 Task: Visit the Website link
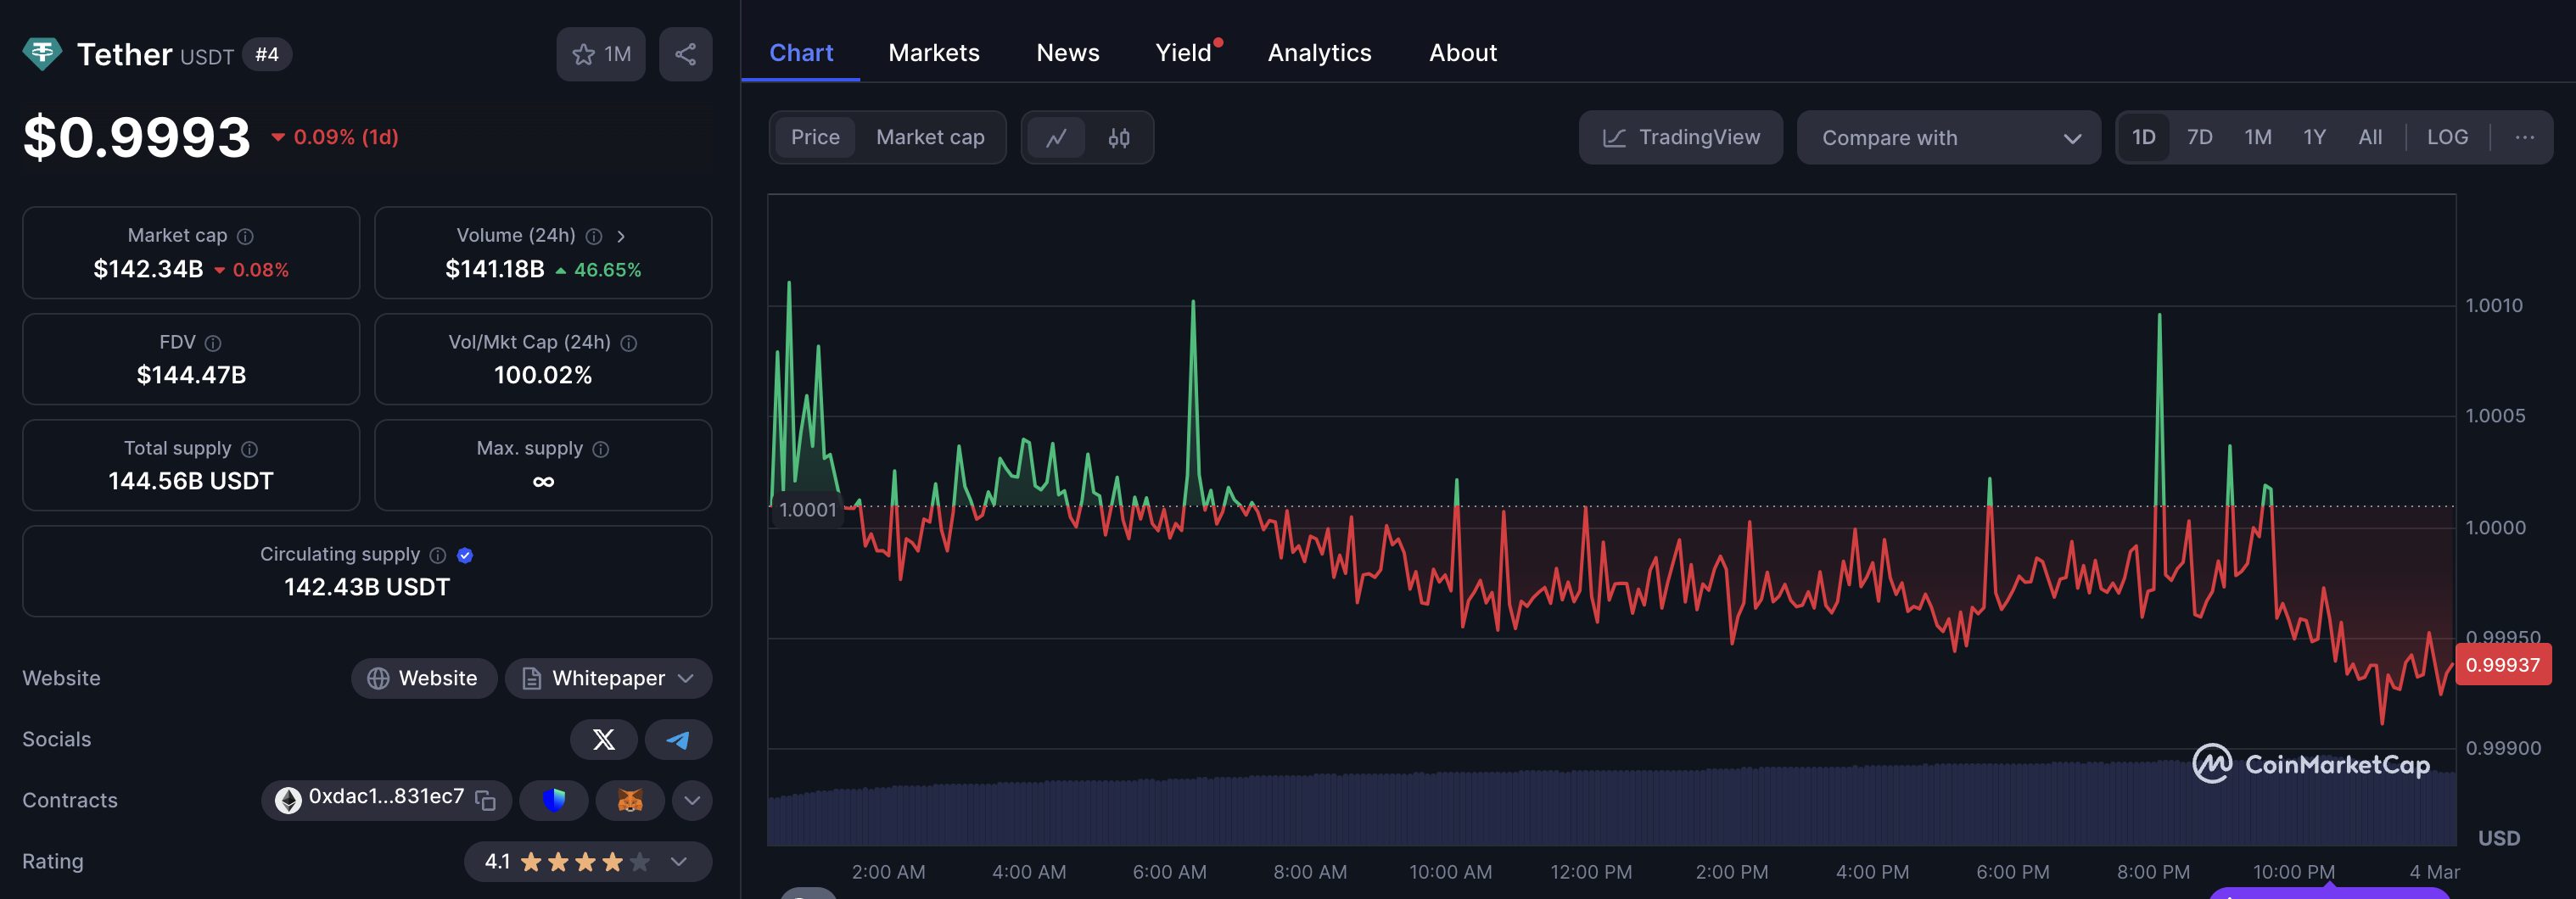tap(424, 678)
